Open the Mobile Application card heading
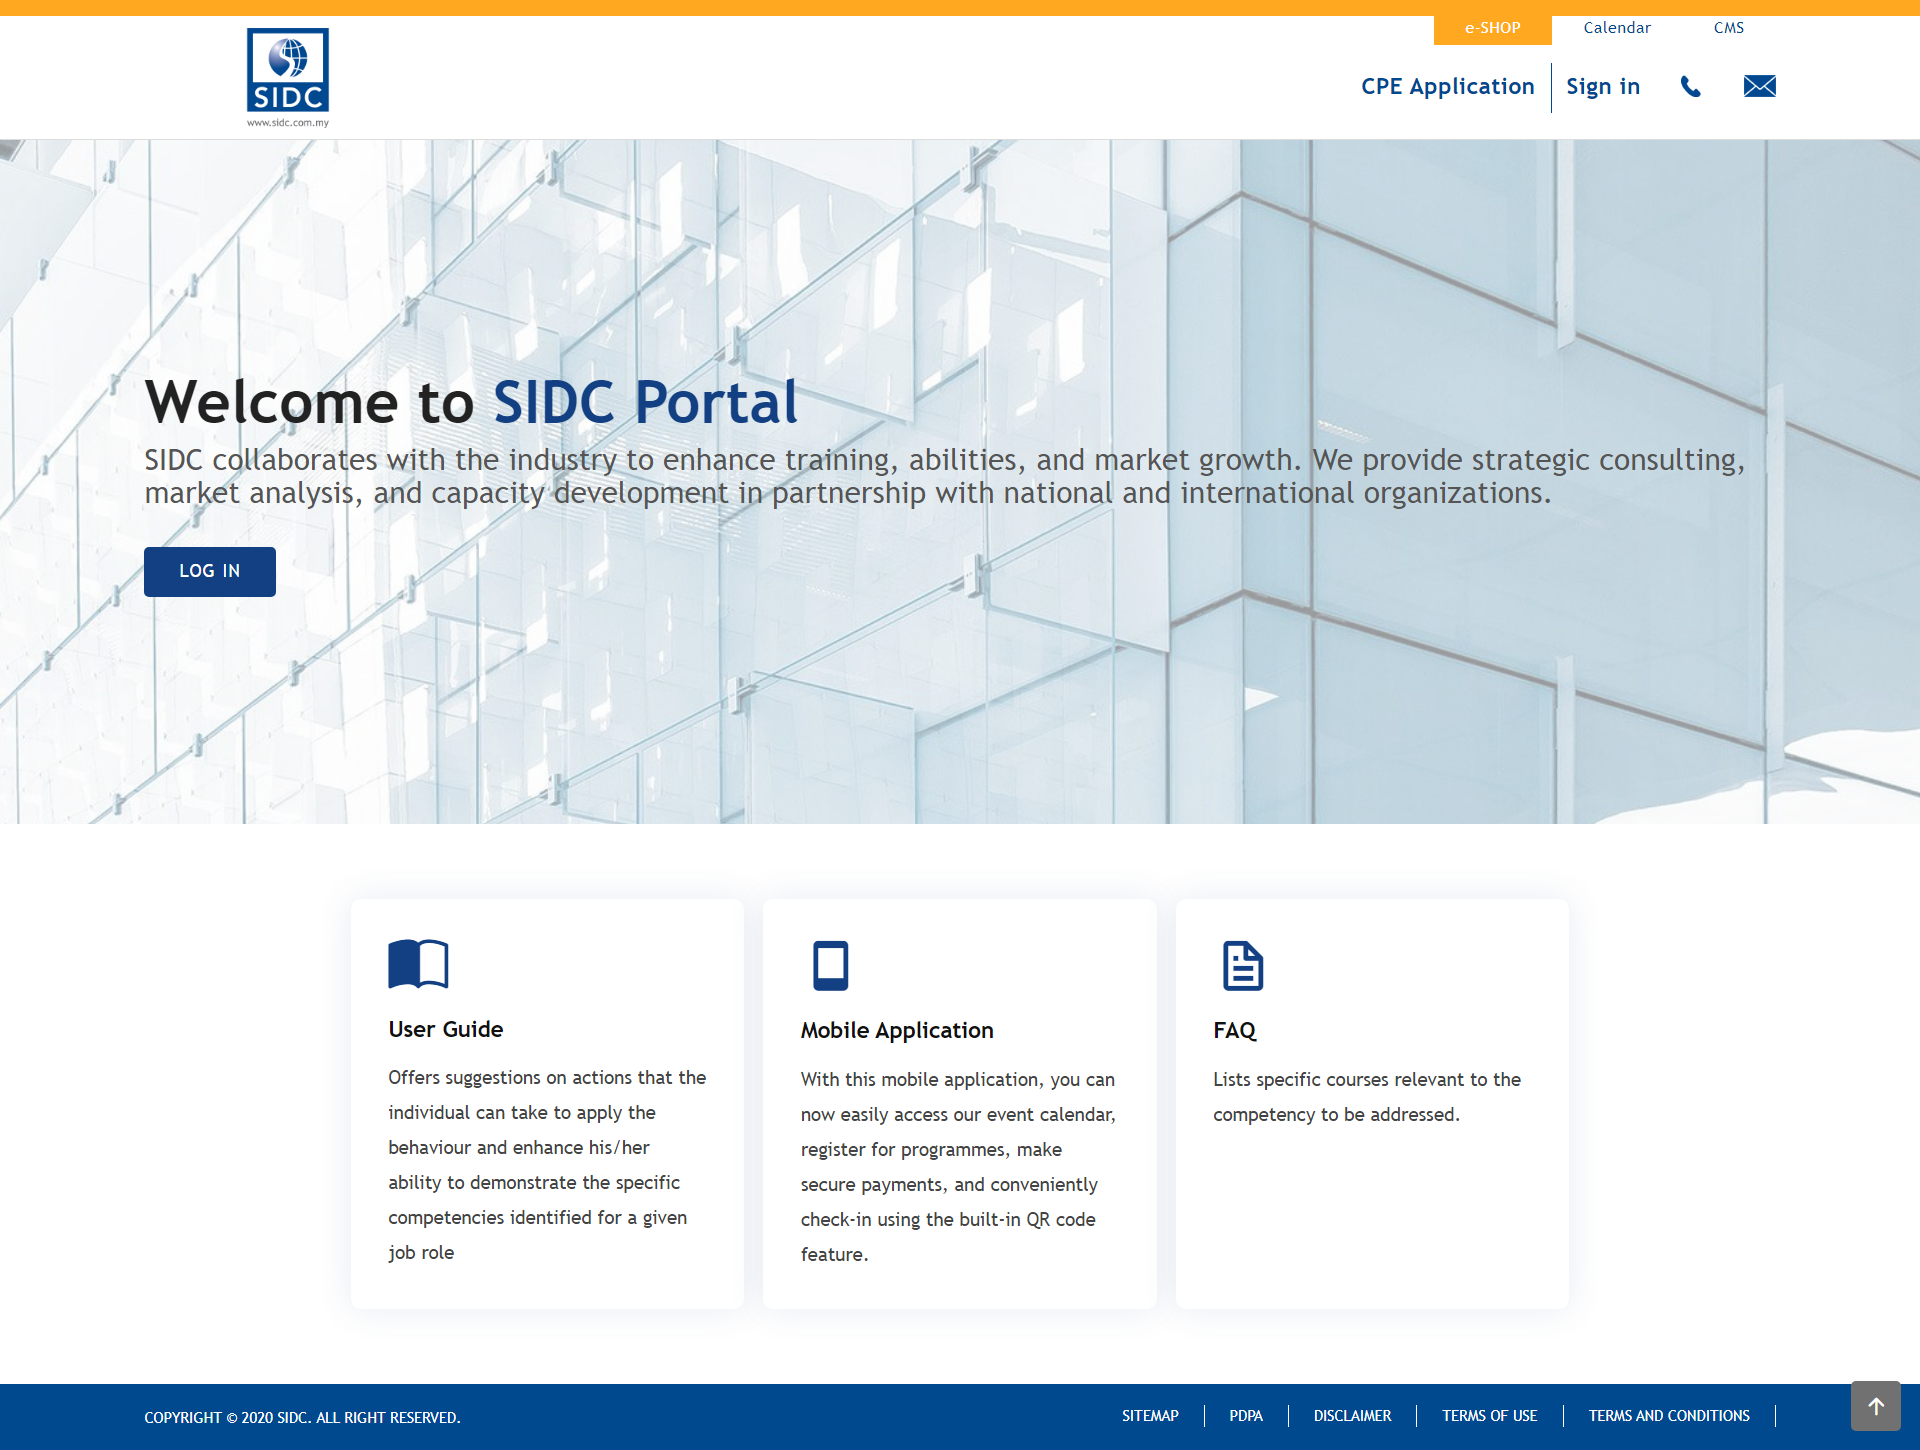Image resolution: width=1920 pixels, height=1450 pixels. pos(896,1030)
